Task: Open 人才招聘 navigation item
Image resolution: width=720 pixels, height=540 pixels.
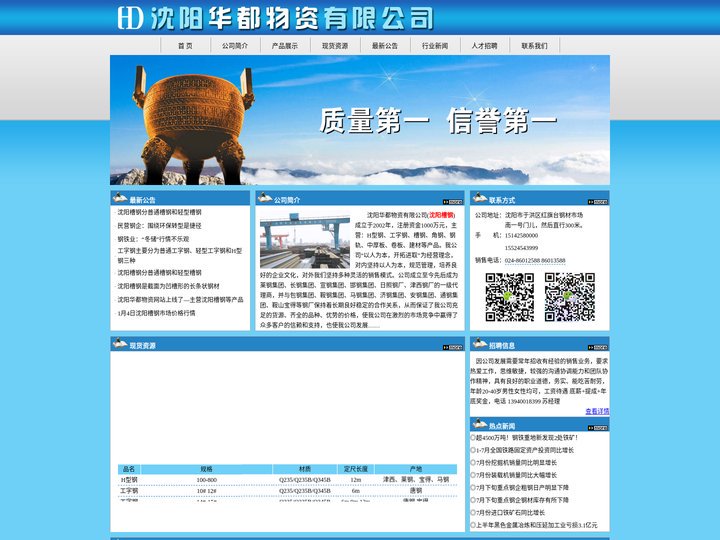Action: [484, 46]
